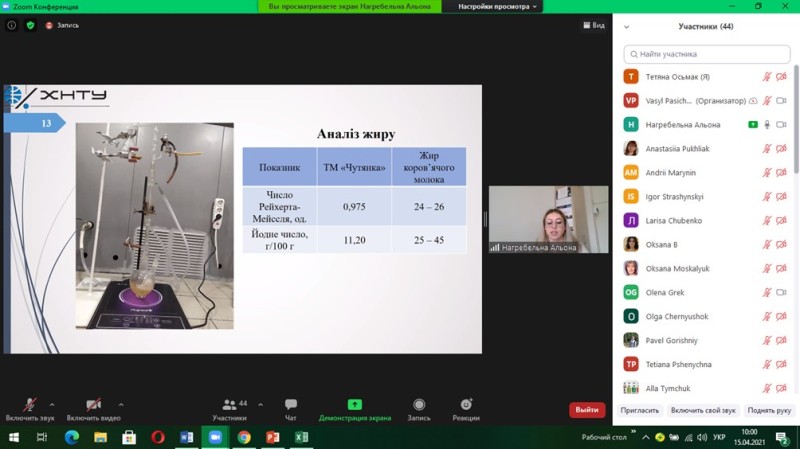800x449 pixels.
Task: Start camera with Включить видео
Action: [93, 410]
